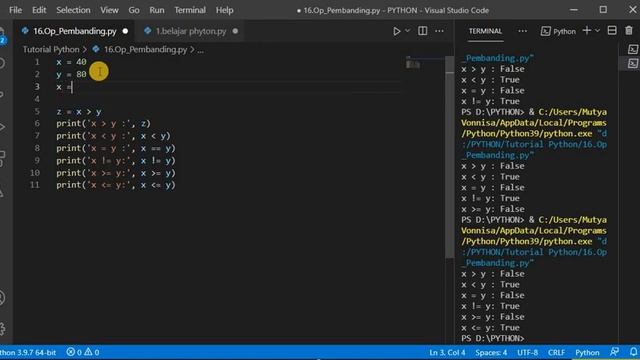Viewport: 640px width, 360px height.
Task: Click the editor minimap preview
Action: click(x=413, y=64)
